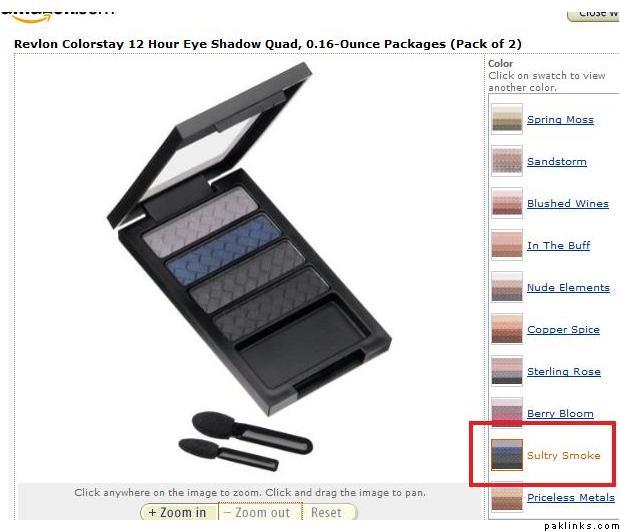Screen dimensions: 620x532
Task: Choose the Copper Spice swatch
Action: [507, 329]
